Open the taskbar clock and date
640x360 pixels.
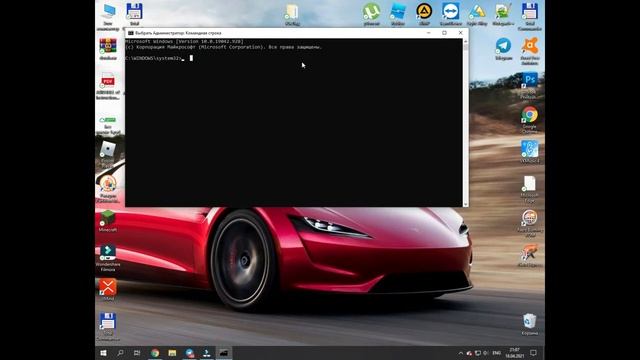pyautogui.click(x=515, y=353)
